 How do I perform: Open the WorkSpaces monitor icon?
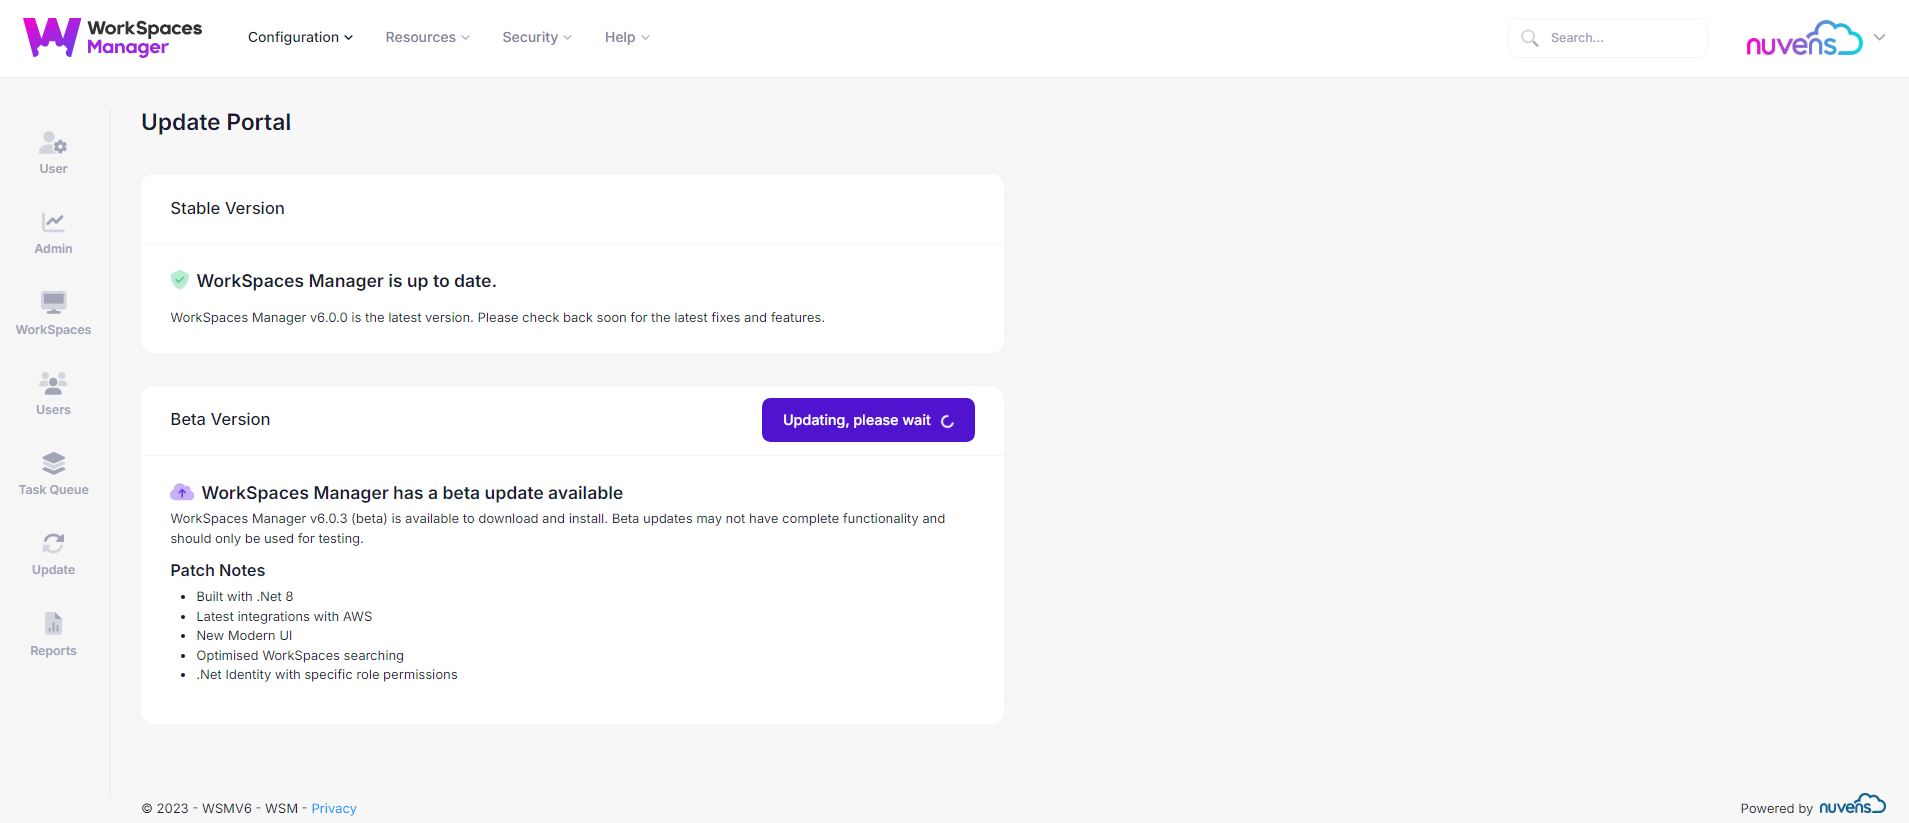(53, 302)
